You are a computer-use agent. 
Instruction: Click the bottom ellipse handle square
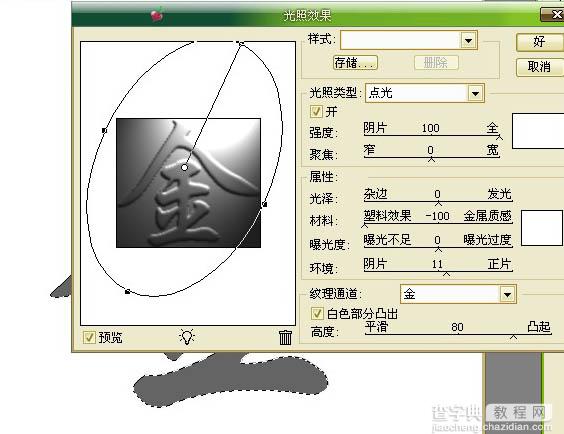[127, 292]
